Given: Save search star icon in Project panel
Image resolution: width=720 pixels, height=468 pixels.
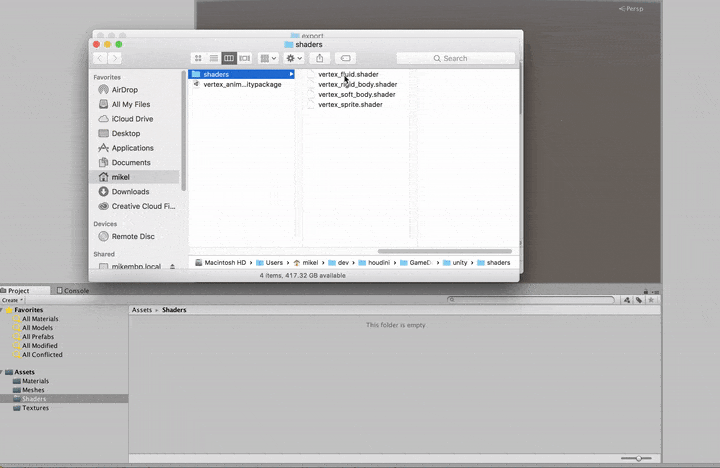Looking at the screenshot, I should tap(651, 299).
